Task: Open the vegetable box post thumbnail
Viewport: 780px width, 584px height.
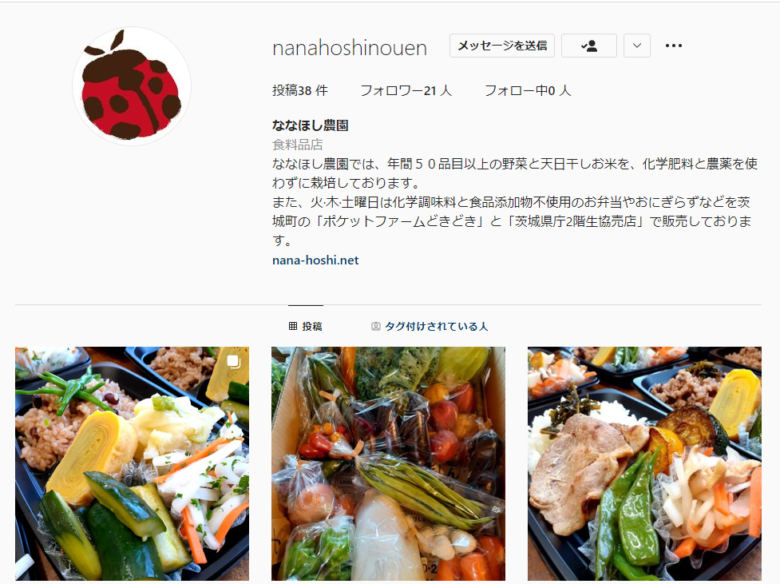Action: tap(388, 464)
